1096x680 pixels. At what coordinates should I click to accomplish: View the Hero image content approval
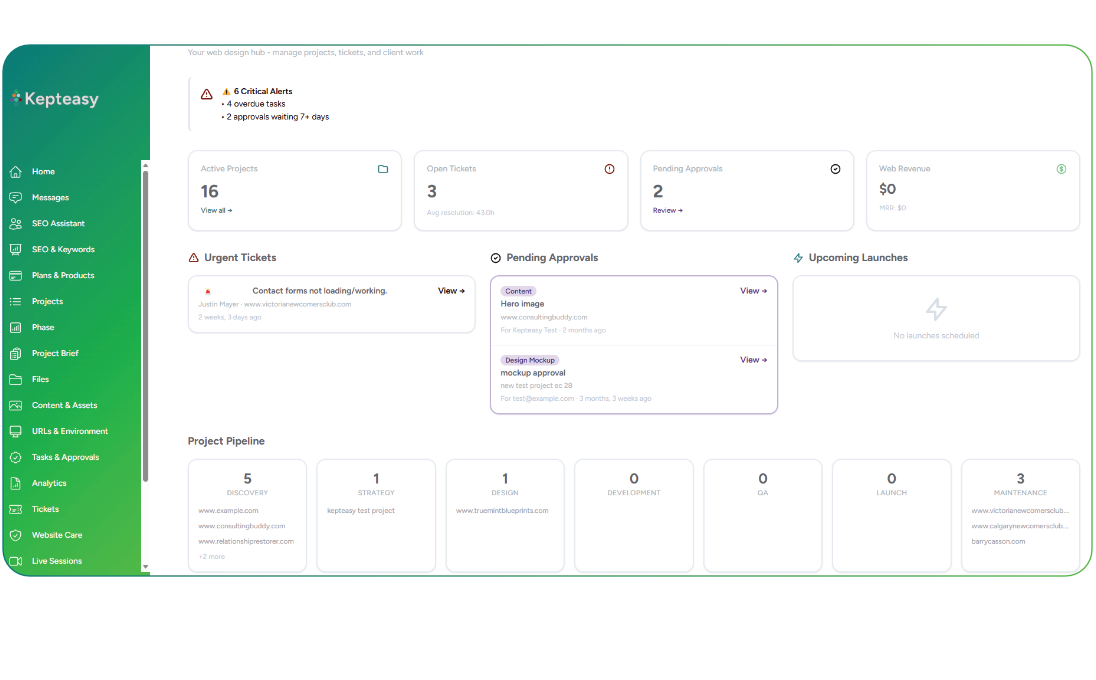click(754, 291)
